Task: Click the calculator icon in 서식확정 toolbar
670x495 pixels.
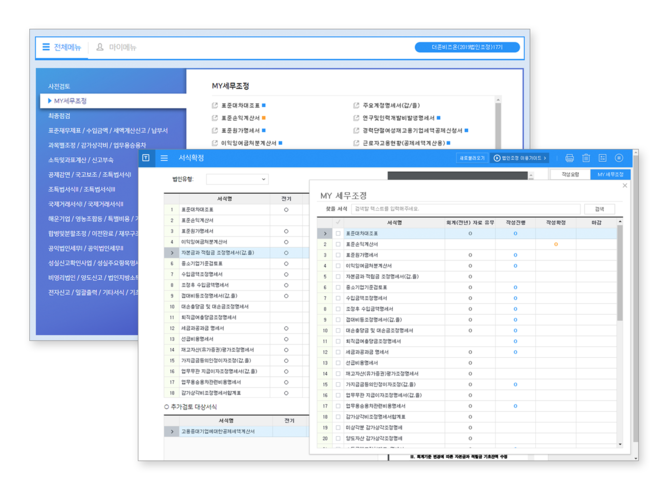Action: (x=602, y=158)
